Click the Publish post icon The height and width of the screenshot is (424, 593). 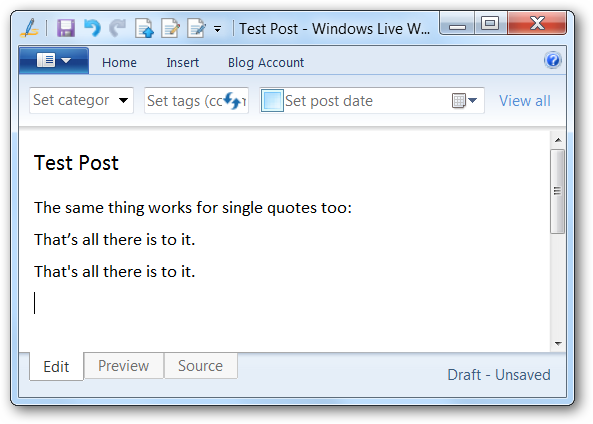tap(144, 28)
